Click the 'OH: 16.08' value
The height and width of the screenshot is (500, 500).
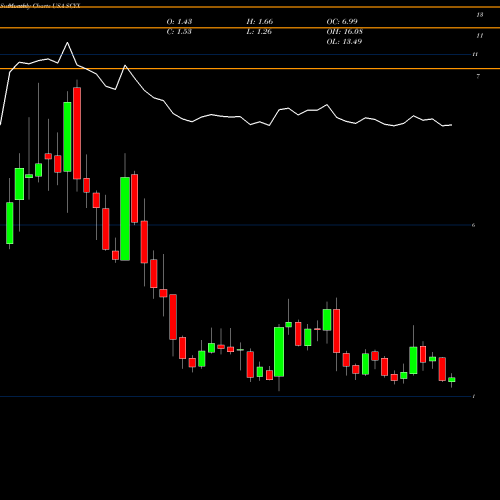coord(344,32)
